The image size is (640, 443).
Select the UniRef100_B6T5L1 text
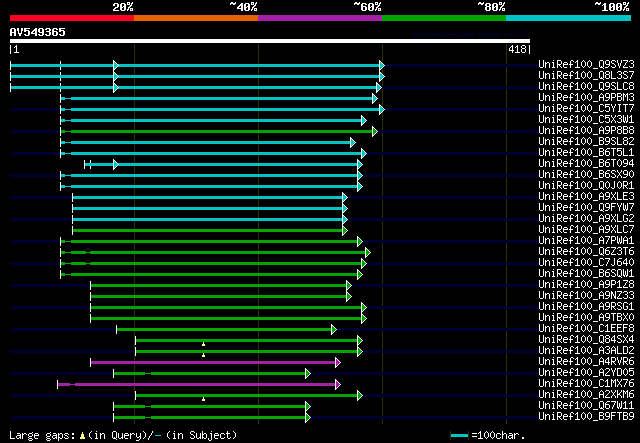[x=586, y=153]
